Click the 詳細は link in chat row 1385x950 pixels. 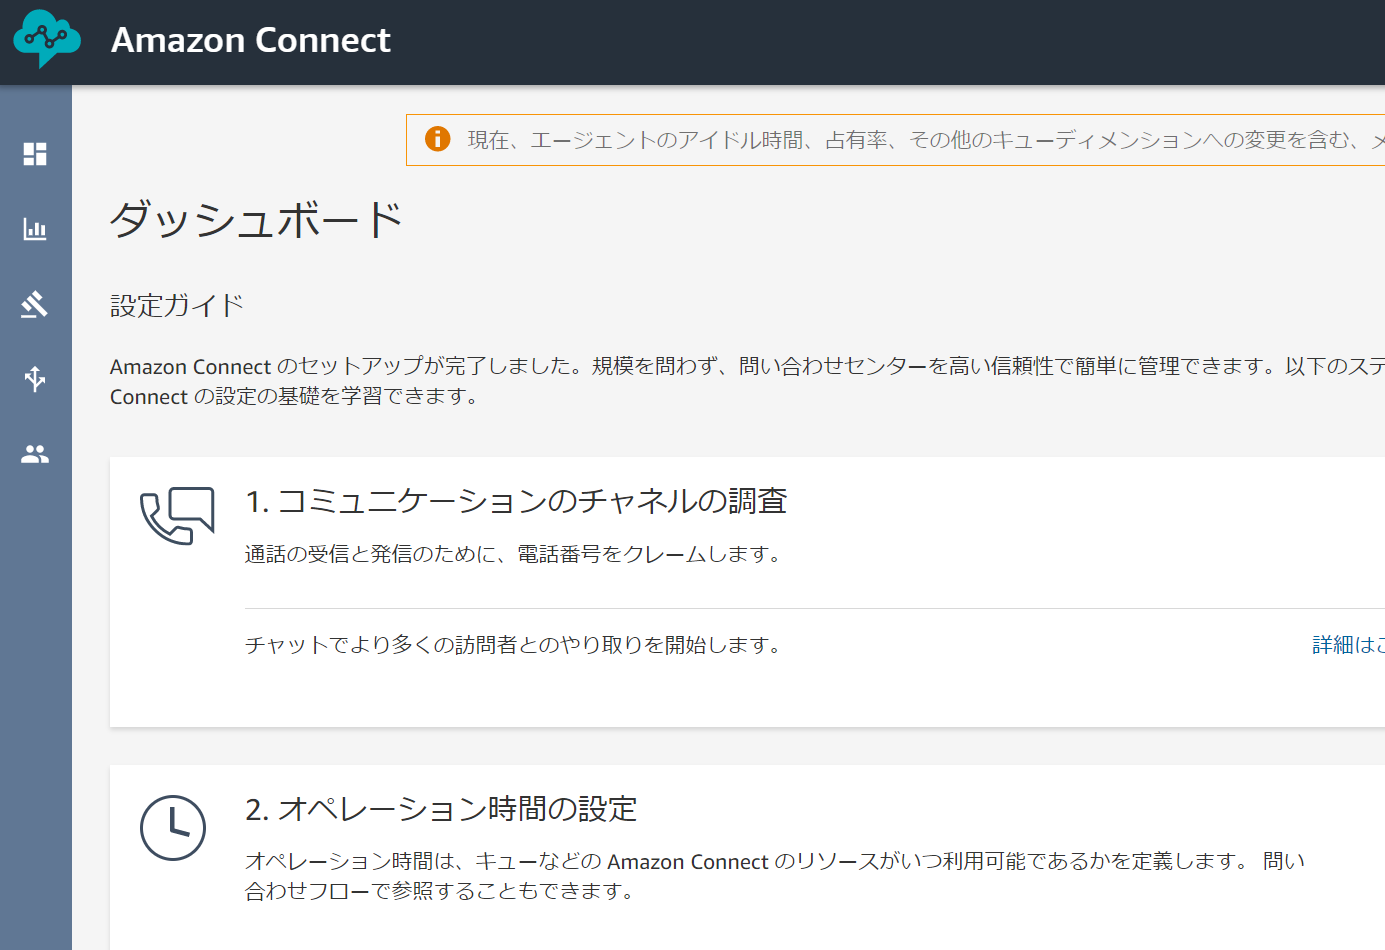1348,645
